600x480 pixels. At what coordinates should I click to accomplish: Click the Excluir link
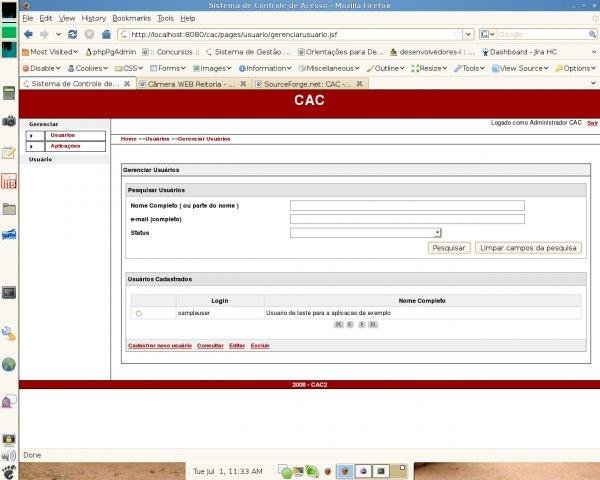point(260,346)
